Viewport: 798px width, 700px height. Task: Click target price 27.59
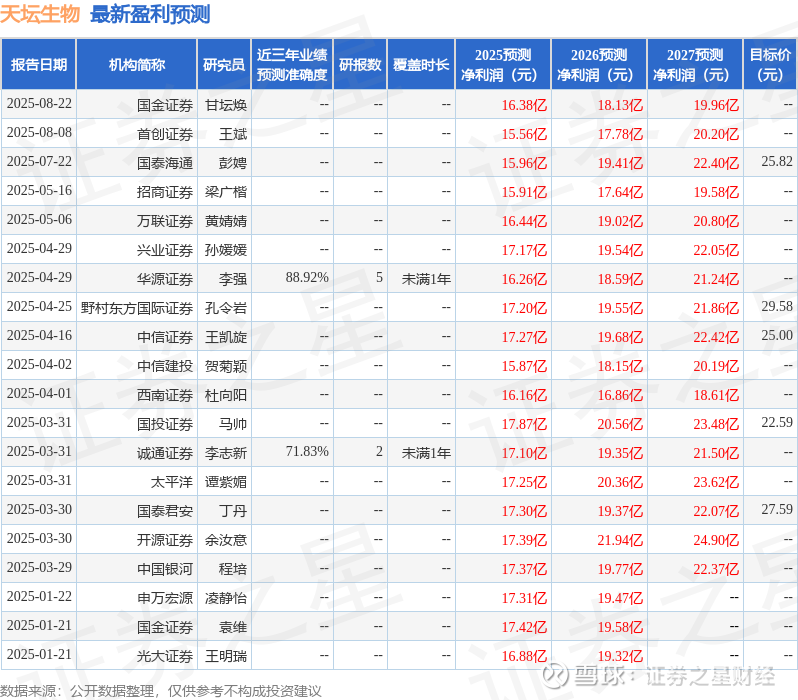pyautogui.click(x=777, y=510)
